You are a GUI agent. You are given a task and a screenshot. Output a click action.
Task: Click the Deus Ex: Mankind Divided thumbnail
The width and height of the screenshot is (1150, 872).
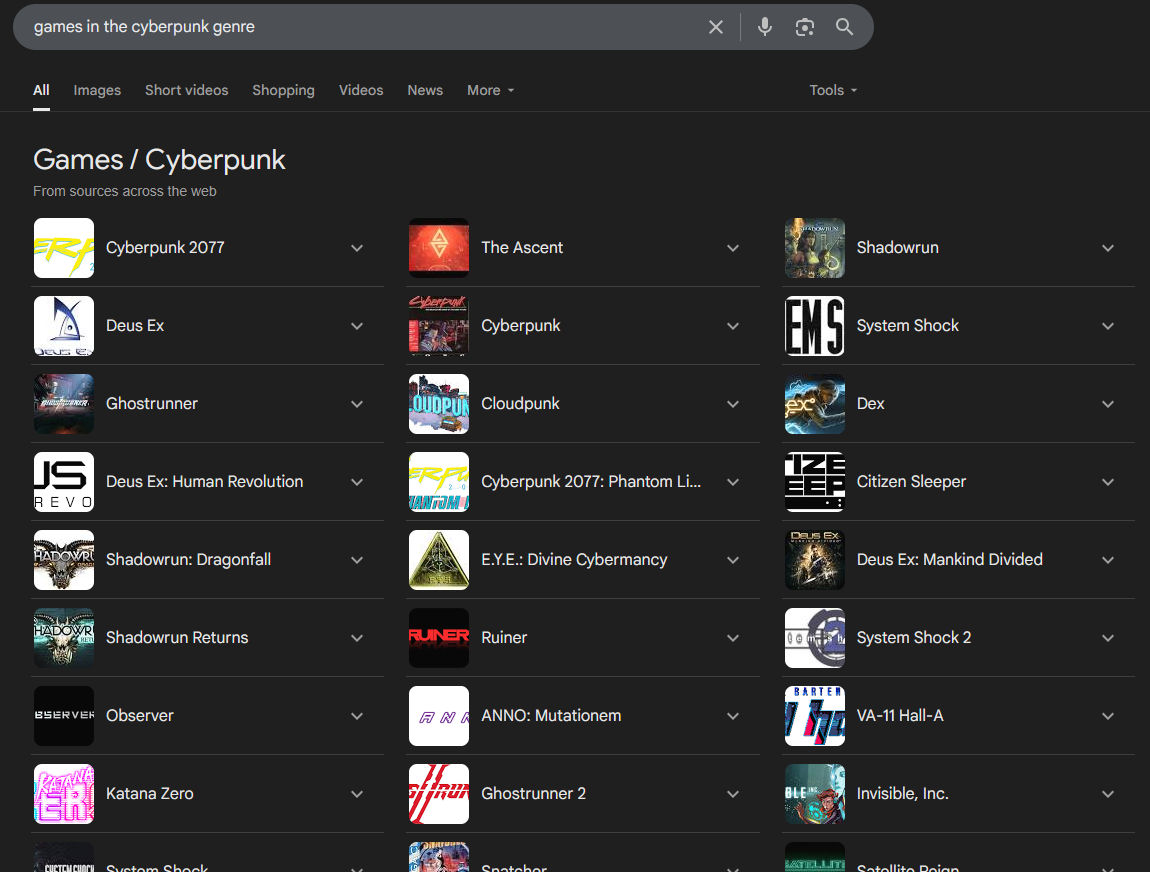(x=815, y=560)
